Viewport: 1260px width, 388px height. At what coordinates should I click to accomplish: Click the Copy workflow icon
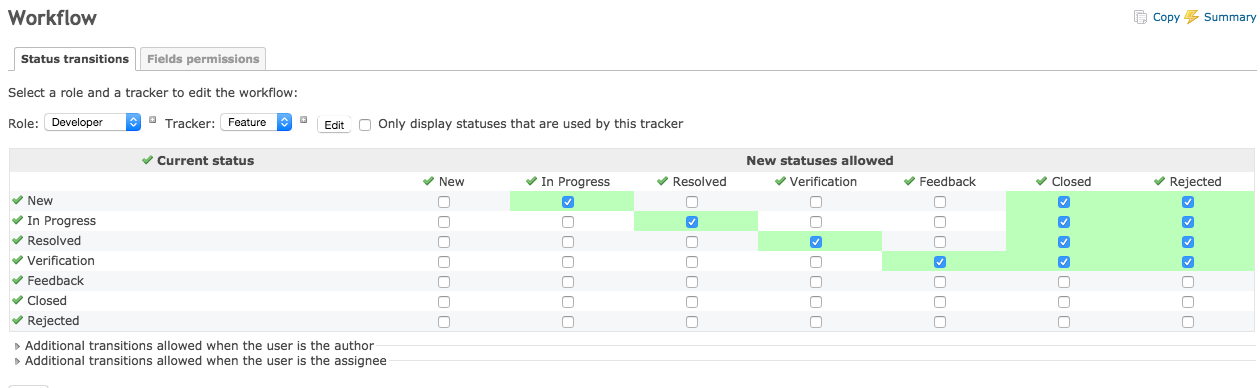pyautogui.click(x=1140, y=17)
